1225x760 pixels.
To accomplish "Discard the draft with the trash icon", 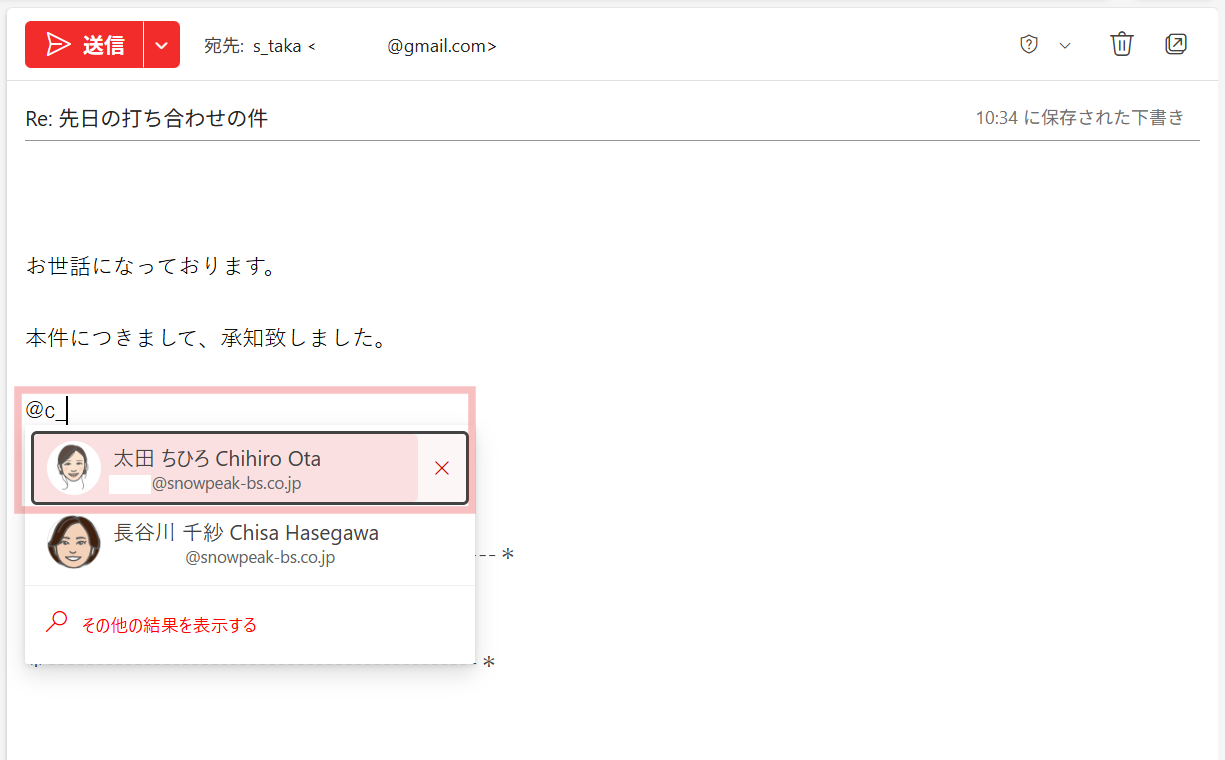I will (x=1122, y=45).
